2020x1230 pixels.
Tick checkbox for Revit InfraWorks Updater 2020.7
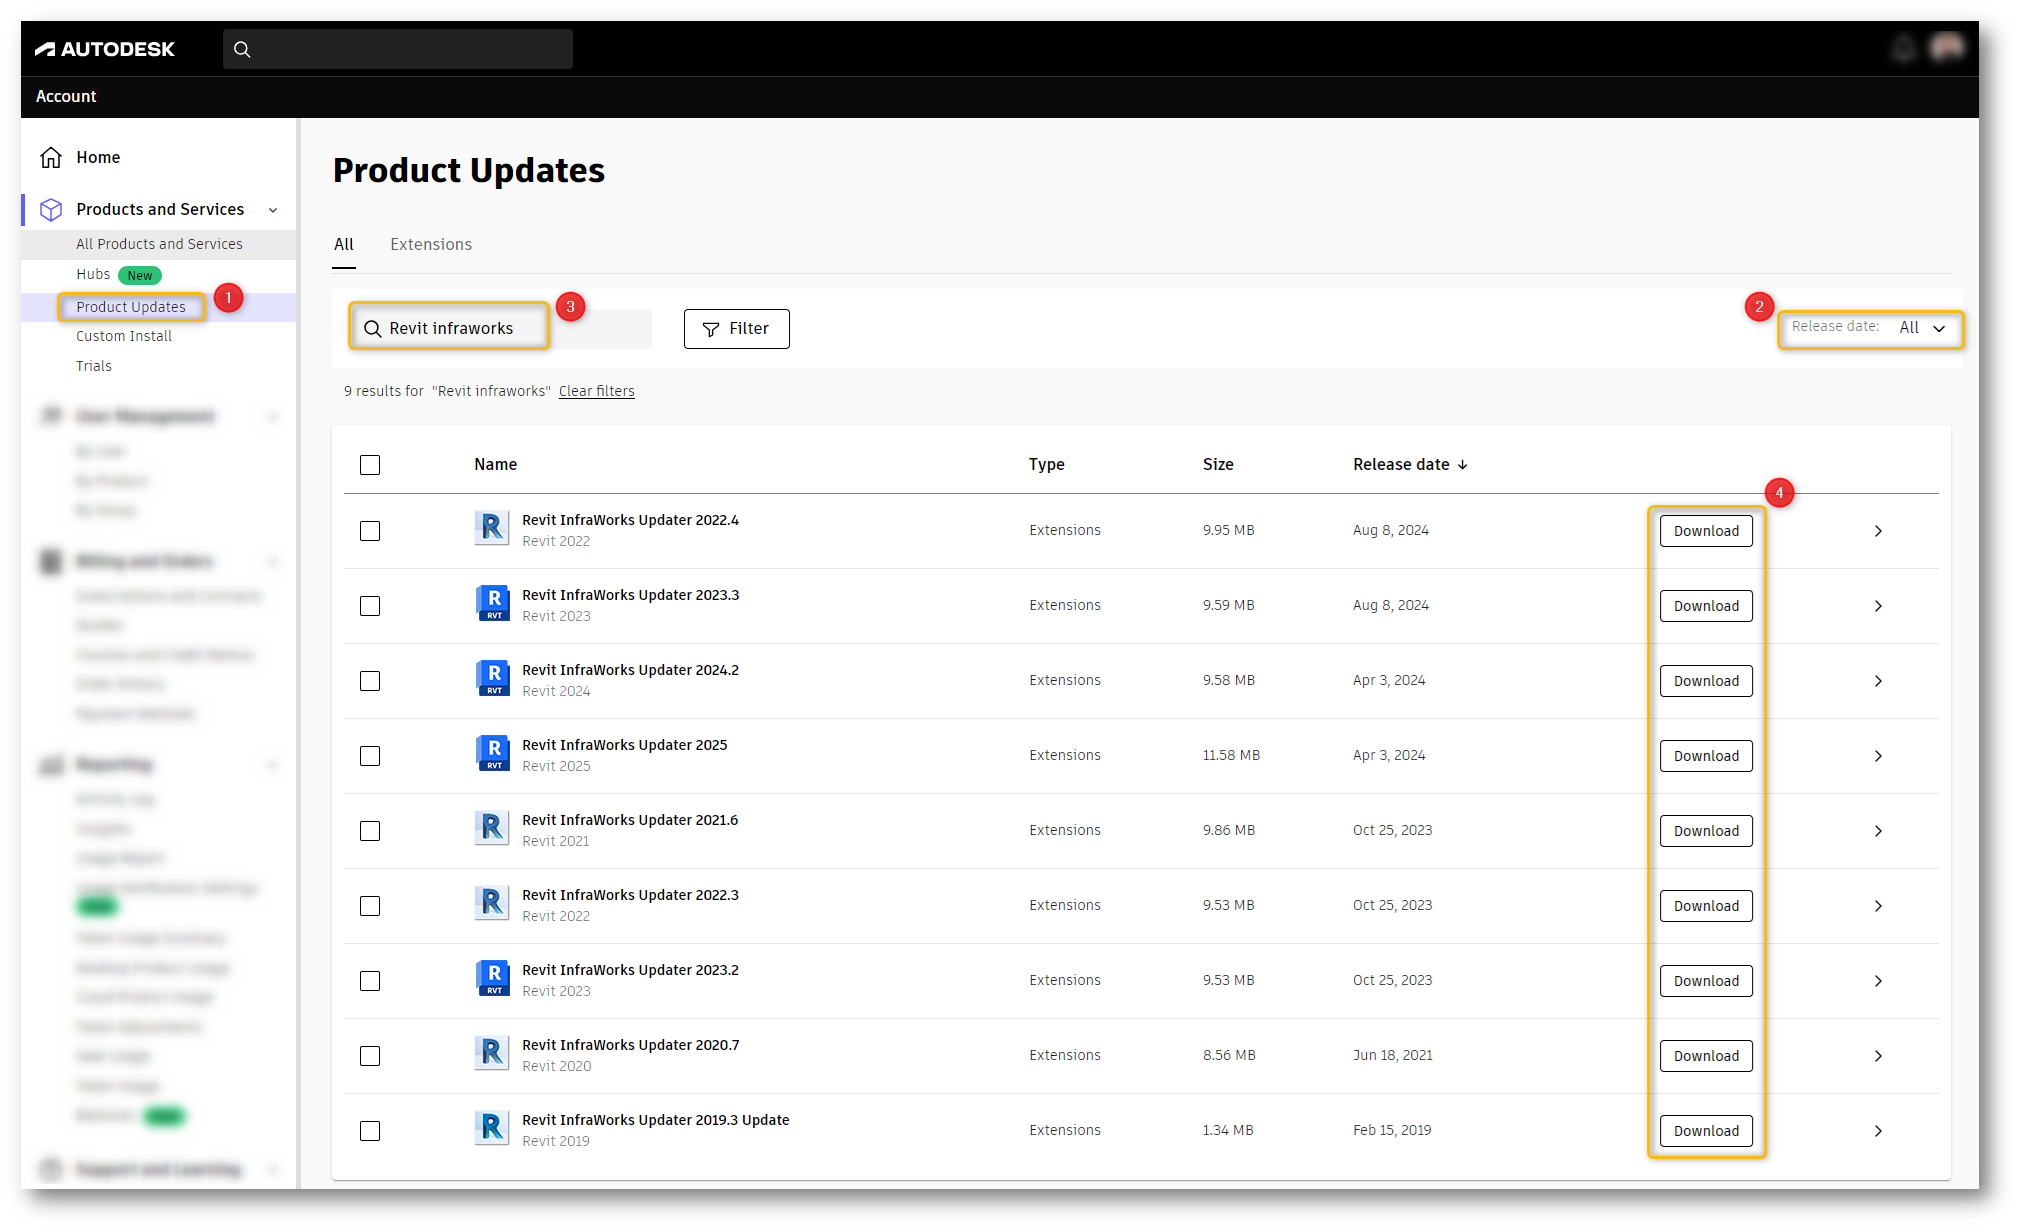tap(370, 1056)
